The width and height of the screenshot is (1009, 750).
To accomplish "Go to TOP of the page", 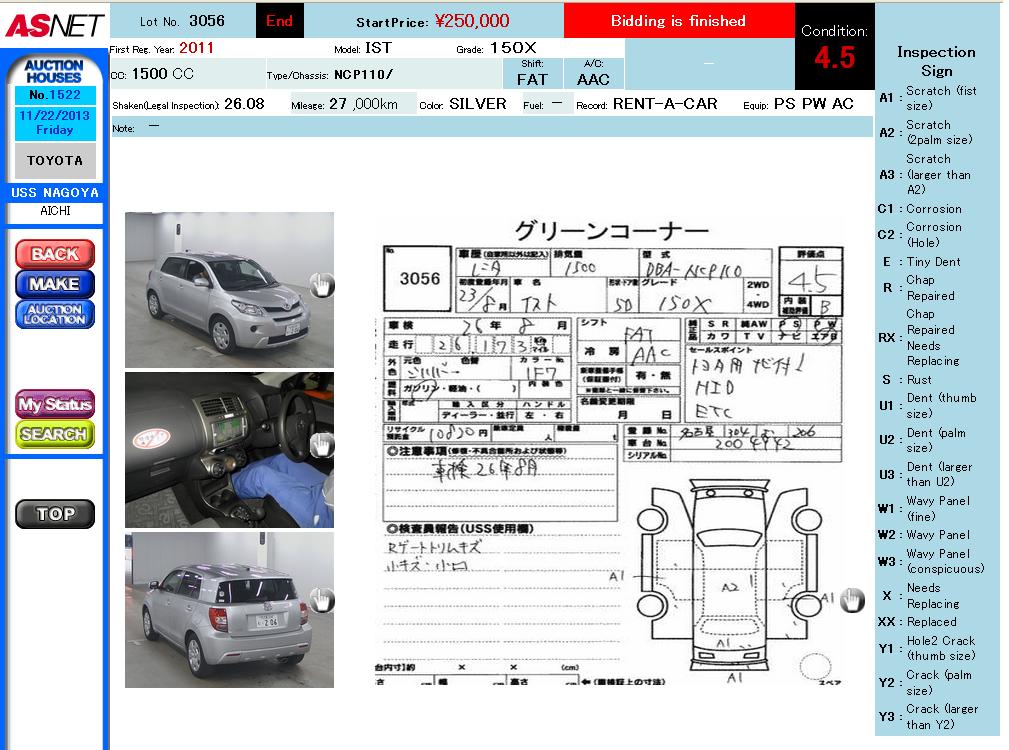I will click(54, 514).
